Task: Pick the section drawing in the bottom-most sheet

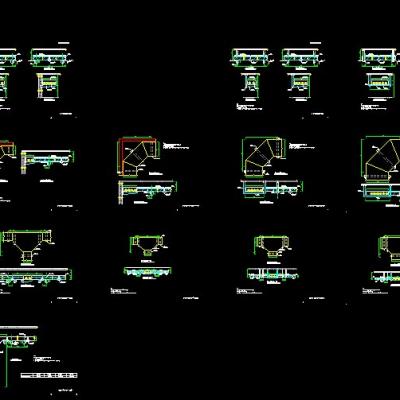Action: [x=18, y=340]
